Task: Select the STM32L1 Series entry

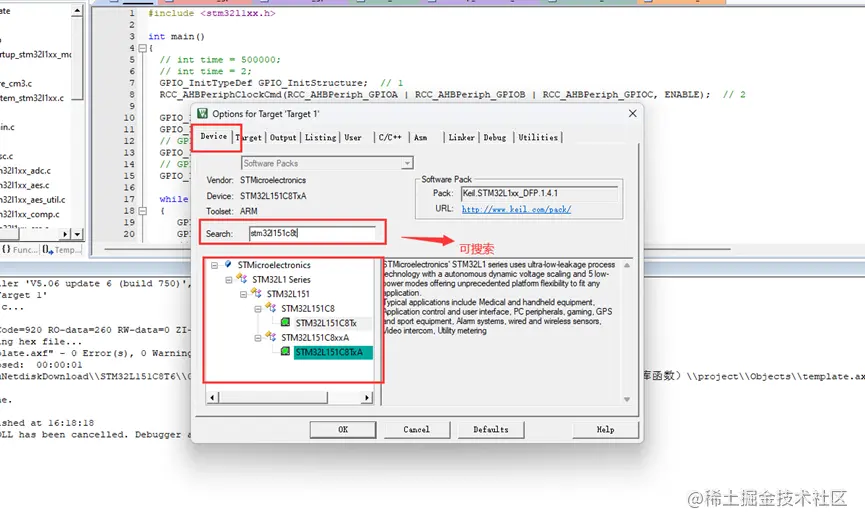Action: click(x=281, y=280)
